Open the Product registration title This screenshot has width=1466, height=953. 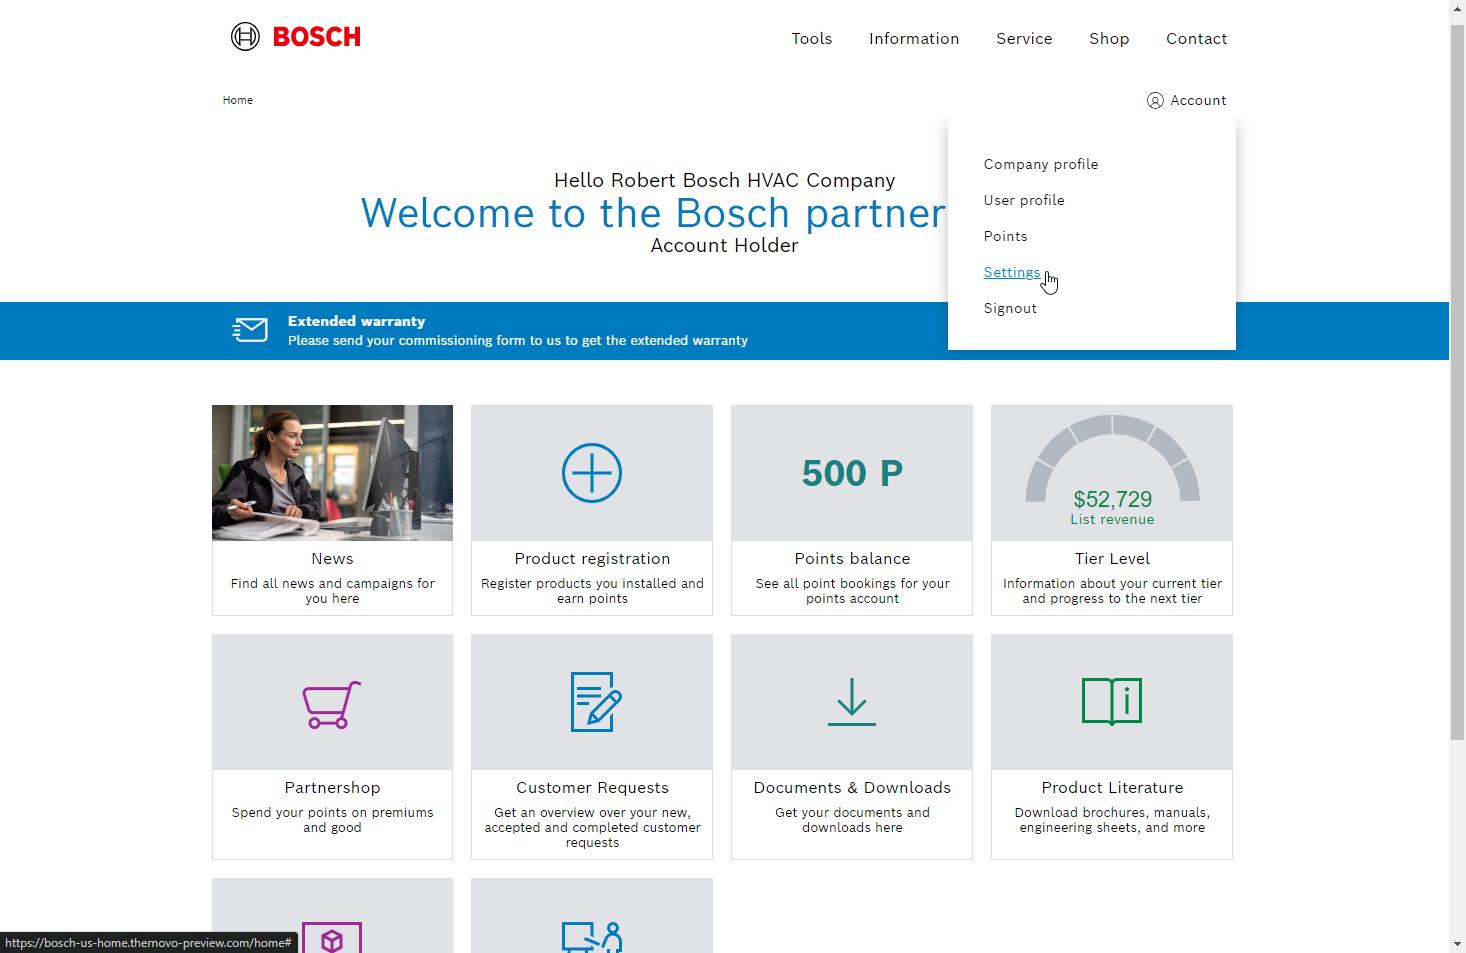[x=592, y=559]
